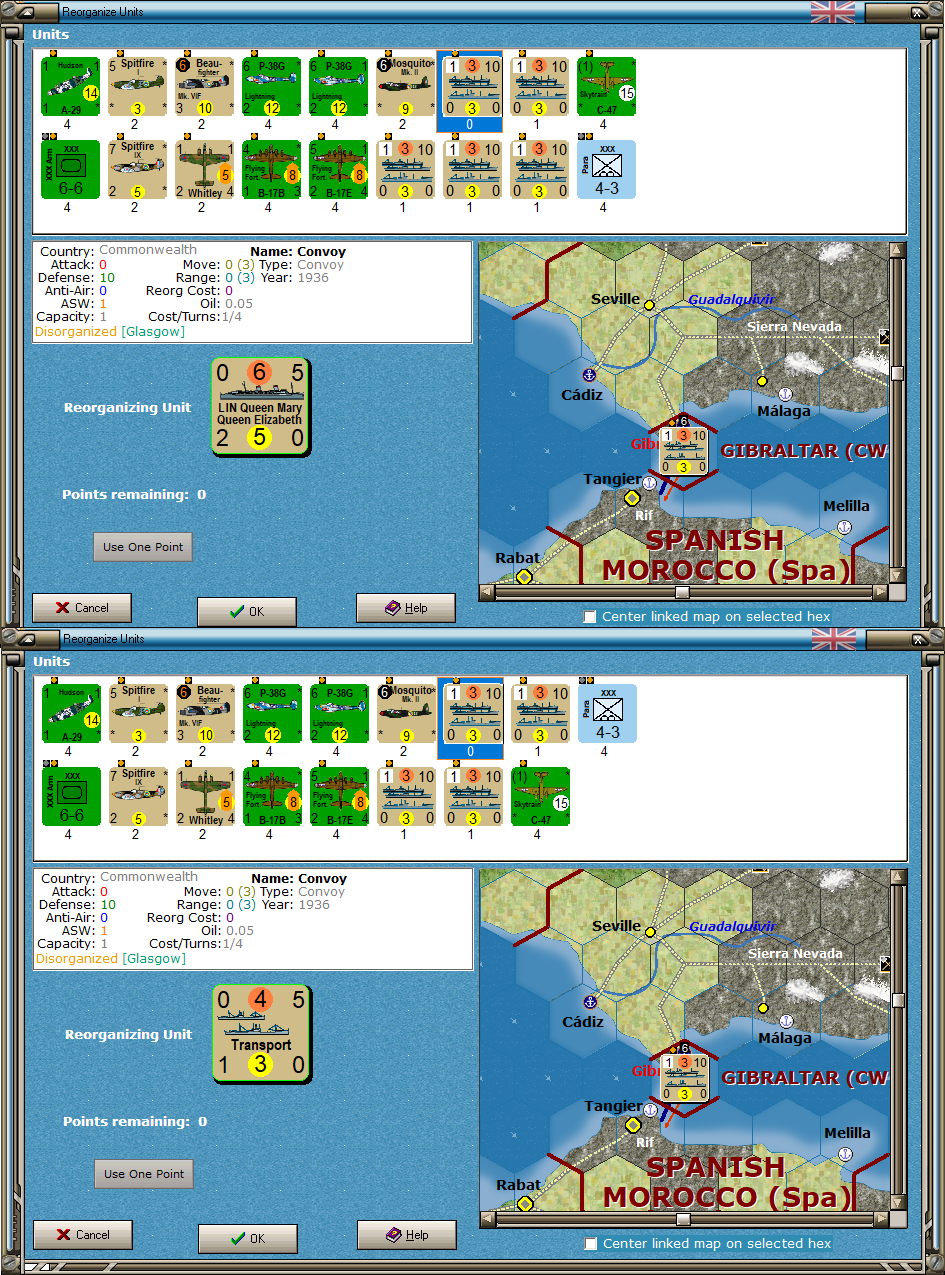Select Mosquito Mk. II in upper window
This screenshot has width=945, height=1275.
[x=406, y=86]
